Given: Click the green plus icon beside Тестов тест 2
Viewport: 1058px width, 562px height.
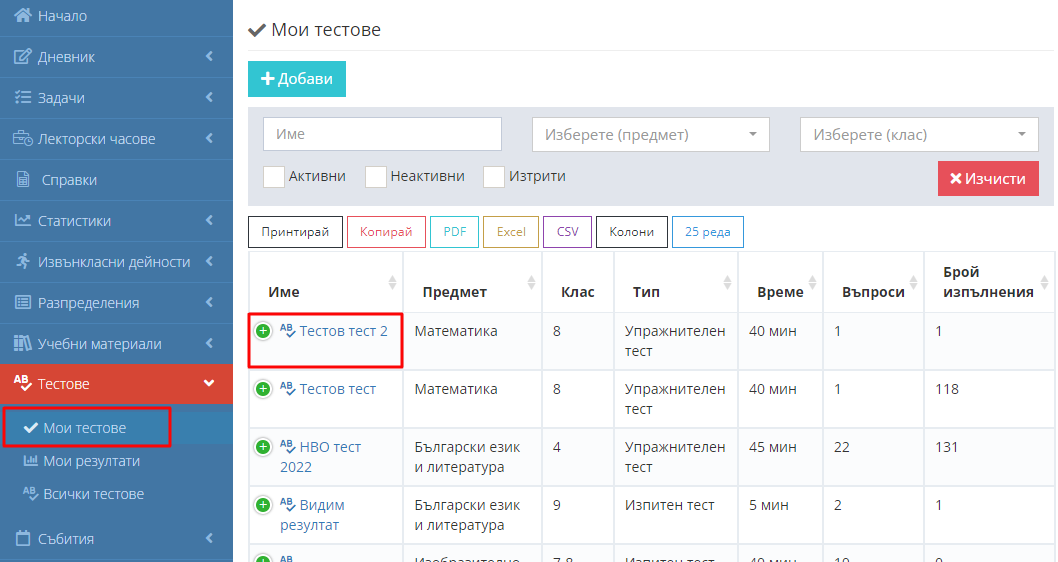Looking at the screenshot, I should 263,331.
